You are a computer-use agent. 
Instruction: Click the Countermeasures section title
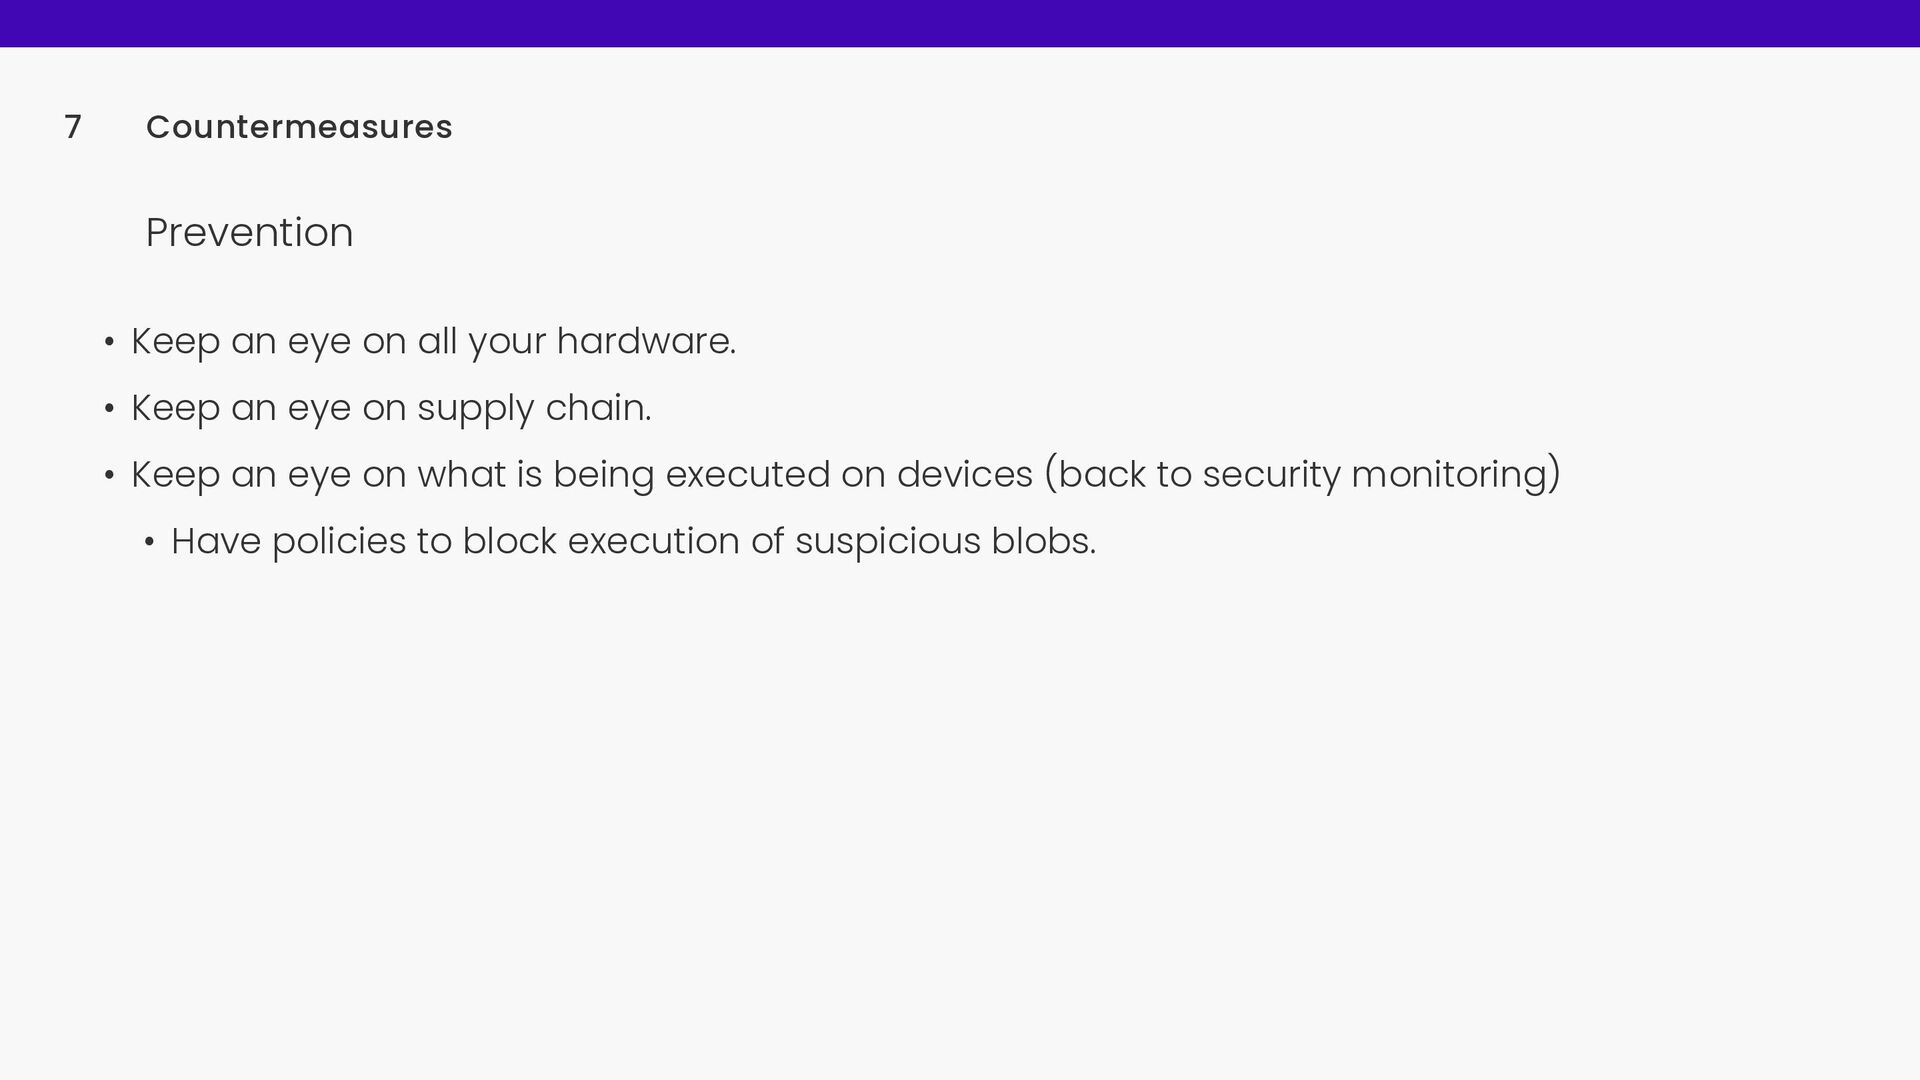coord(299,127)
